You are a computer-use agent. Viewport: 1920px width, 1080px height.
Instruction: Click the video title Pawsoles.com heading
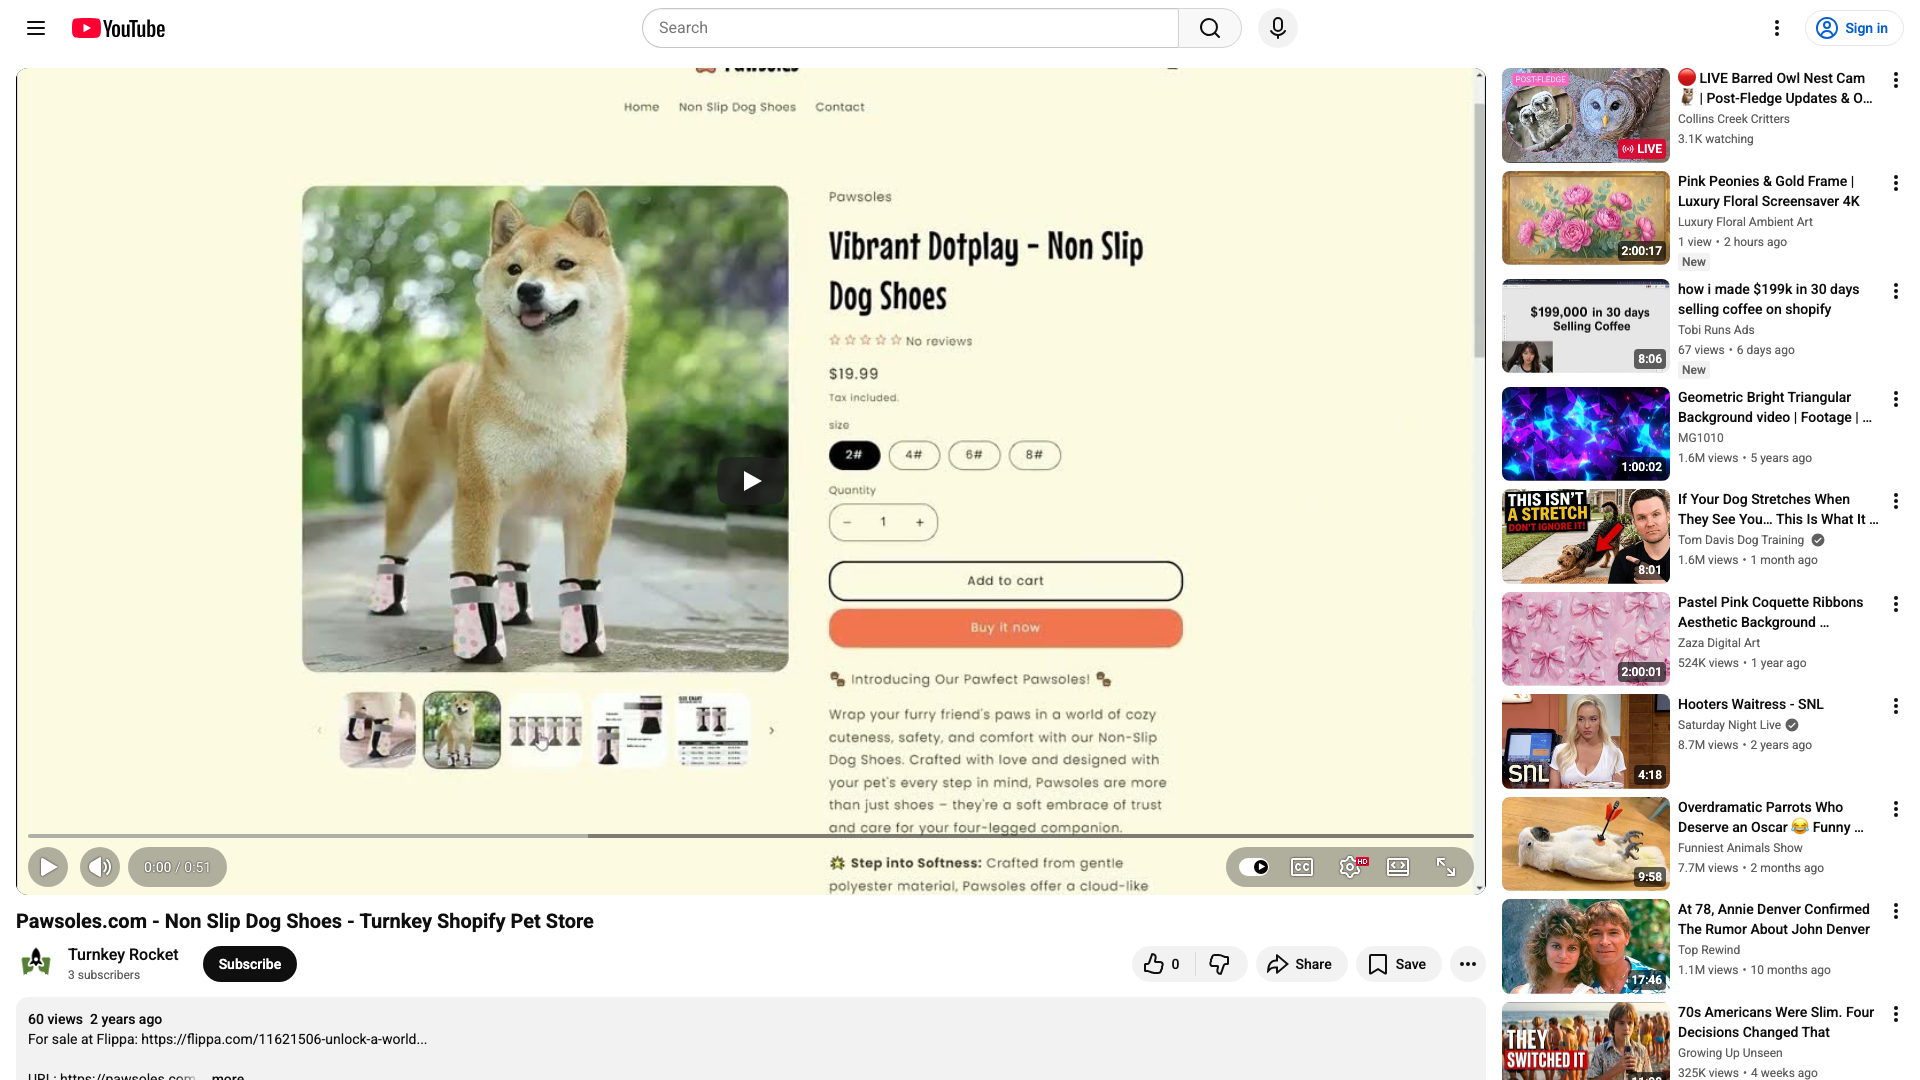click(x=305, y=921)
